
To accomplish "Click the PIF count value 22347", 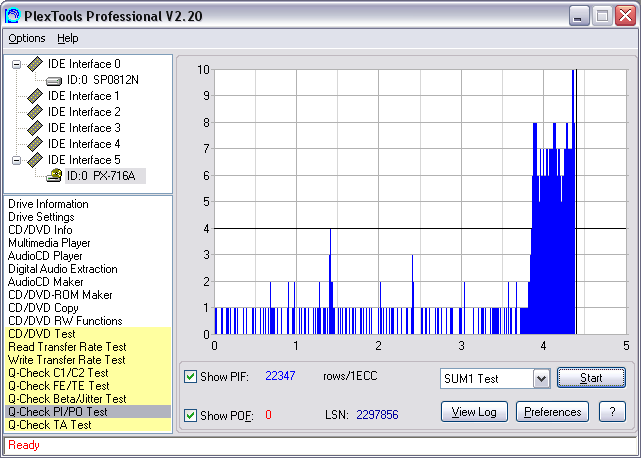I will pos(280,376).
